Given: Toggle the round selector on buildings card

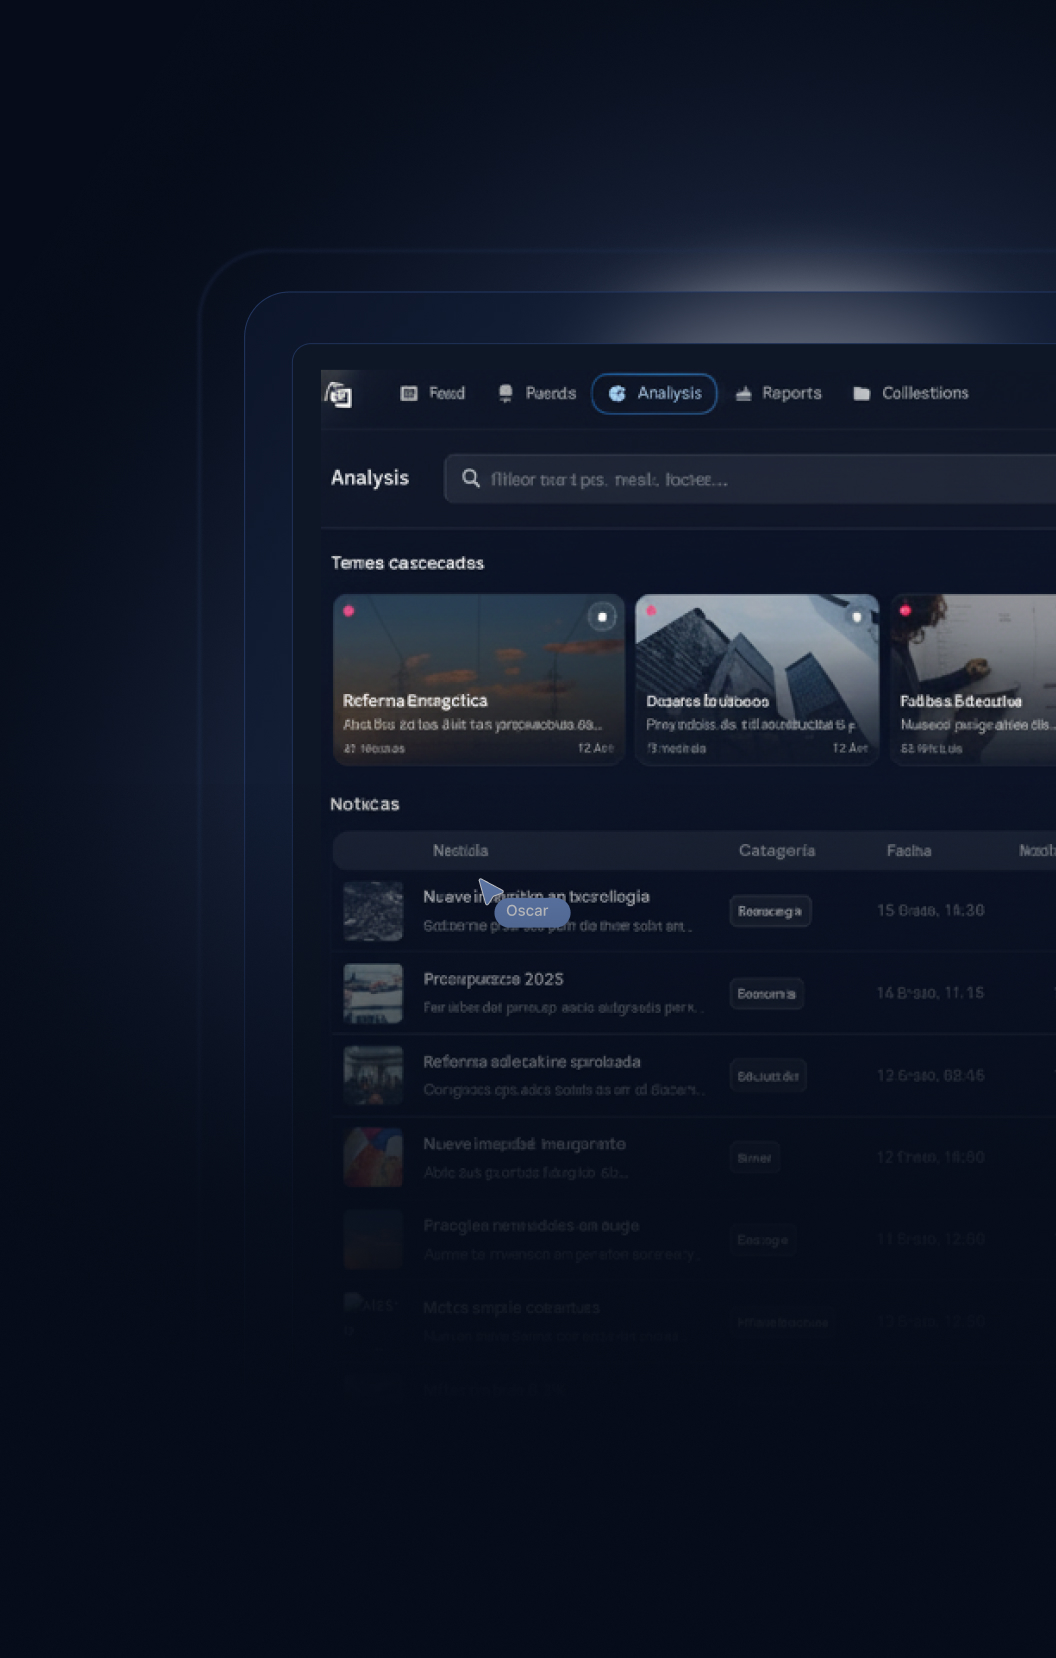Looking at the screenshot, I should [856, 617].
